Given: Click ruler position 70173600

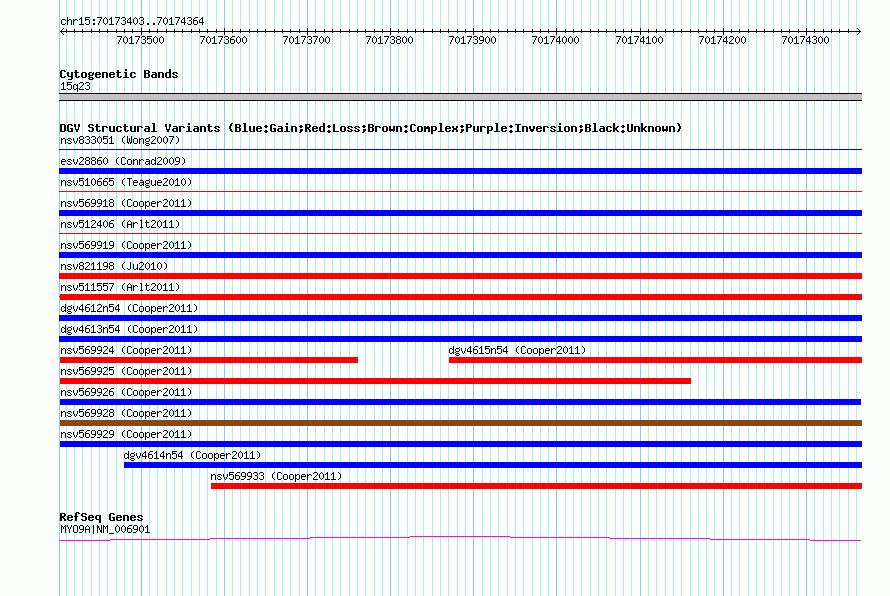Looking at the screenshot, I should [x=223, y=40].
